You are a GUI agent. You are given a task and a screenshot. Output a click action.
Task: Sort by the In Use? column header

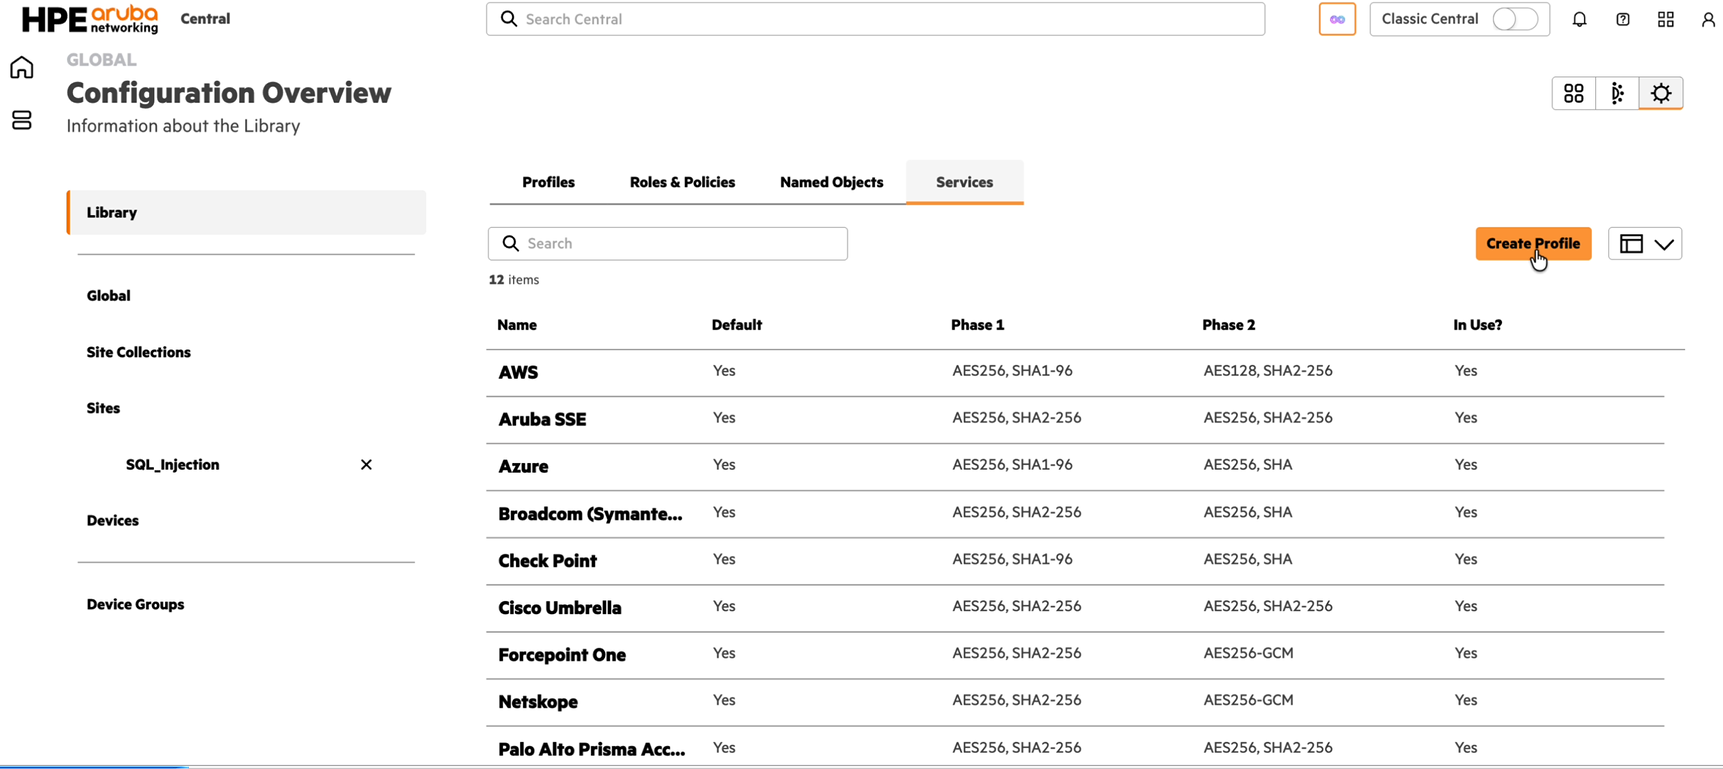1478,325
